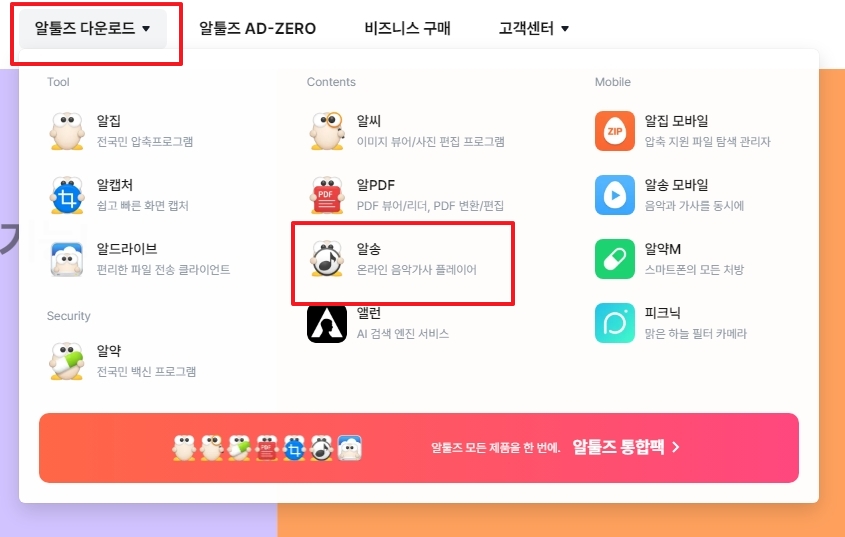This screenshot has width=845, height=537.
Task: Click the 알드라이브 file transfer icon
Action: (x=67, y=259)
